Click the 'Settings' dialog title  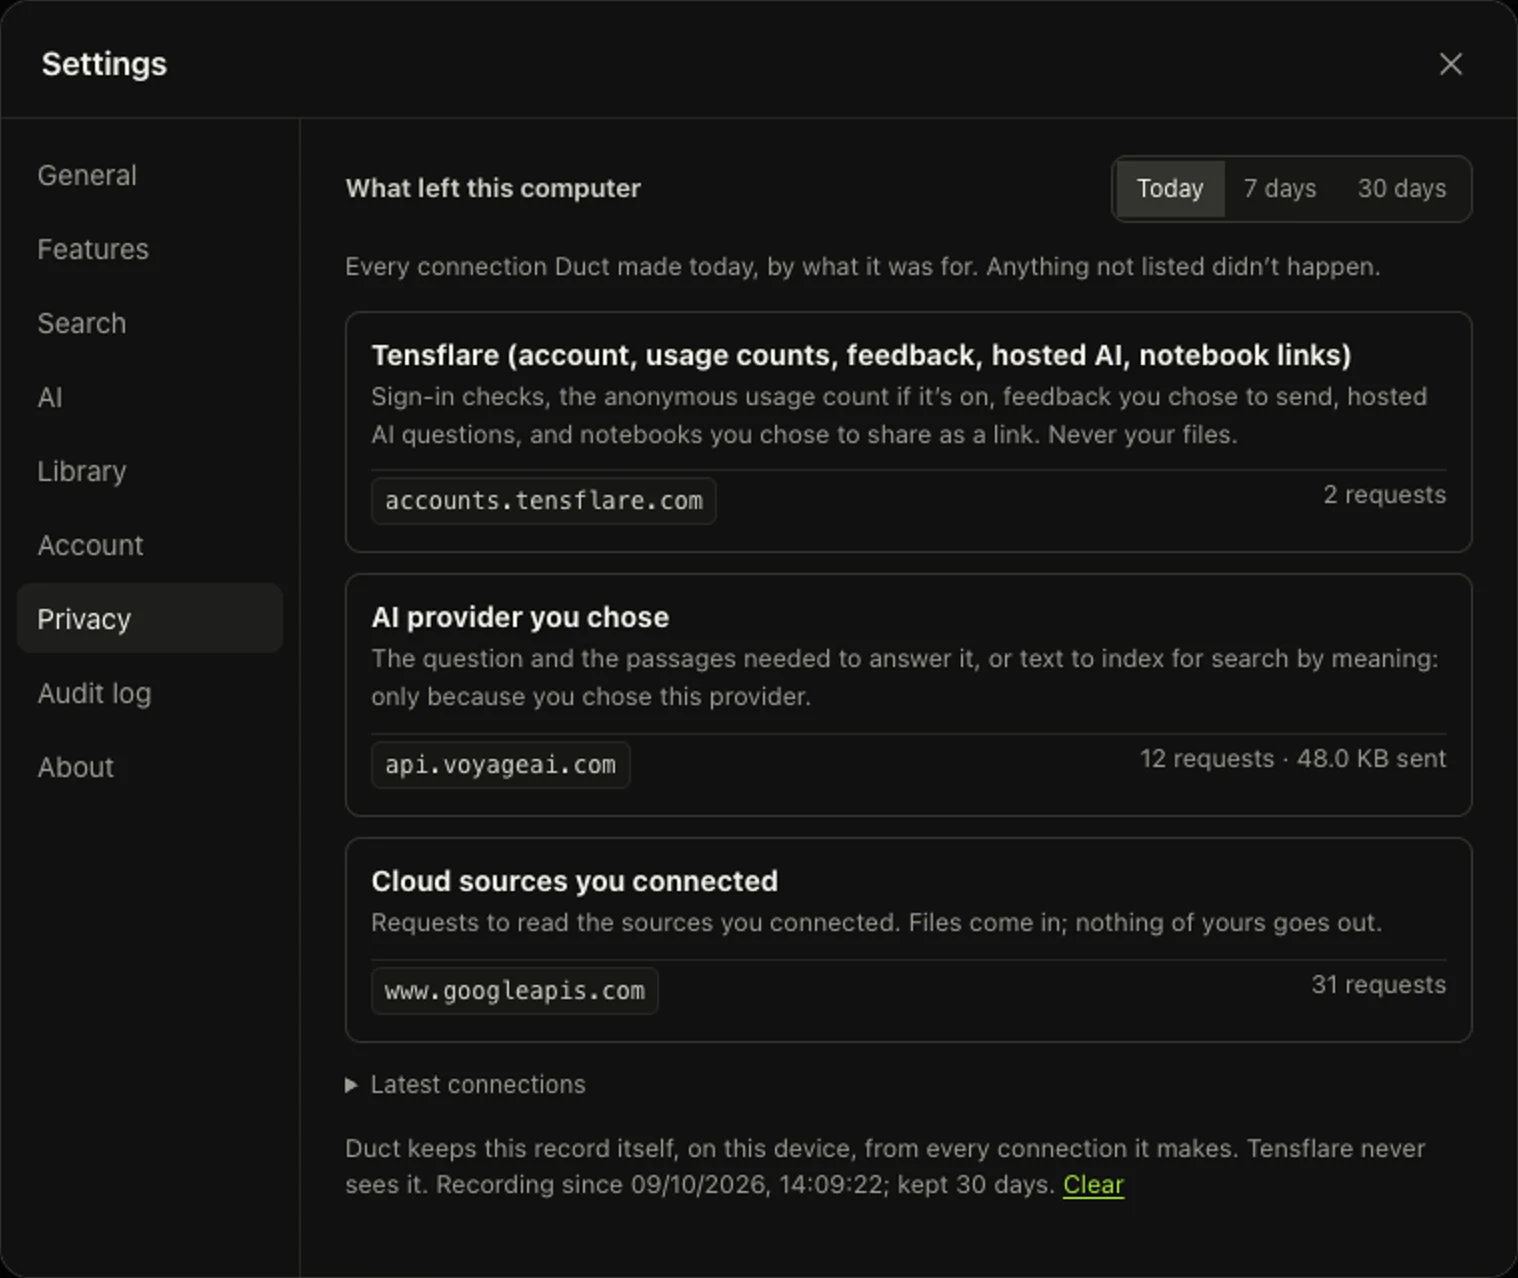point(104,64)
